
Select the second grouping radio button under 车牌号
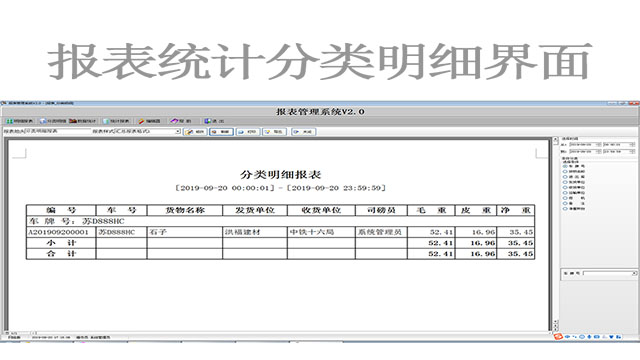(x=565, y=172)
